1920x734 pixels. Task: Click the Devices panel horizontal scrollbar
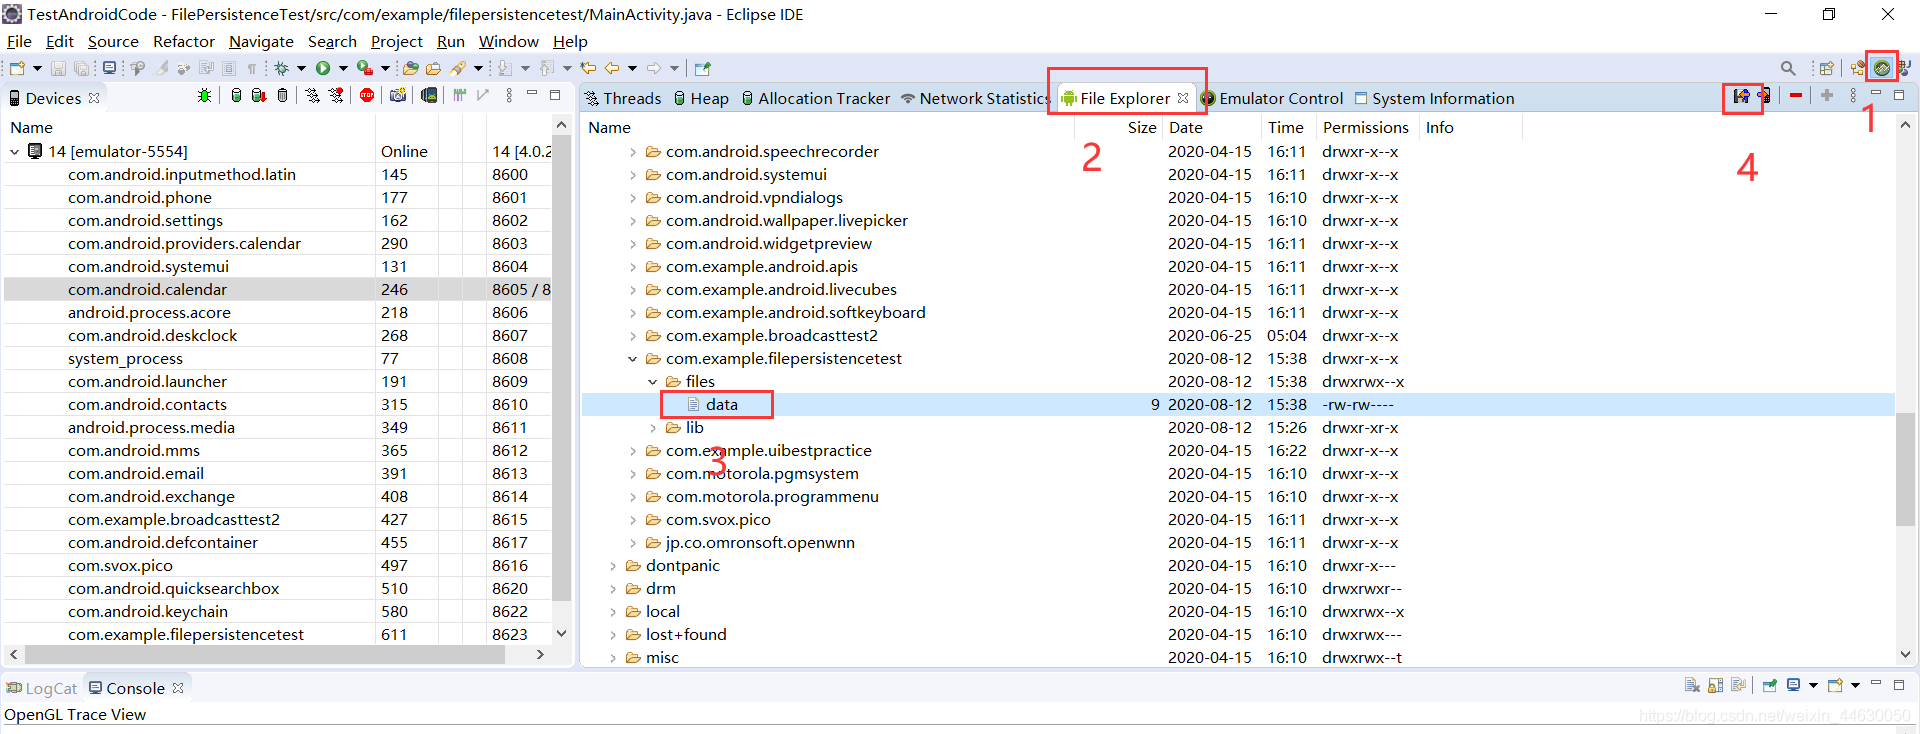[x=265, y=655]
